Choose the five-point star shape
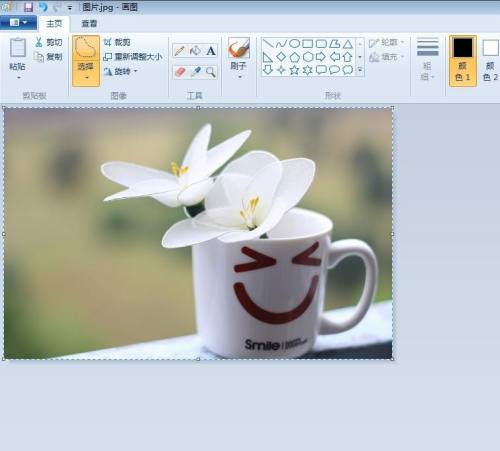This screenshot has width=500, height=451. (294, 70)
